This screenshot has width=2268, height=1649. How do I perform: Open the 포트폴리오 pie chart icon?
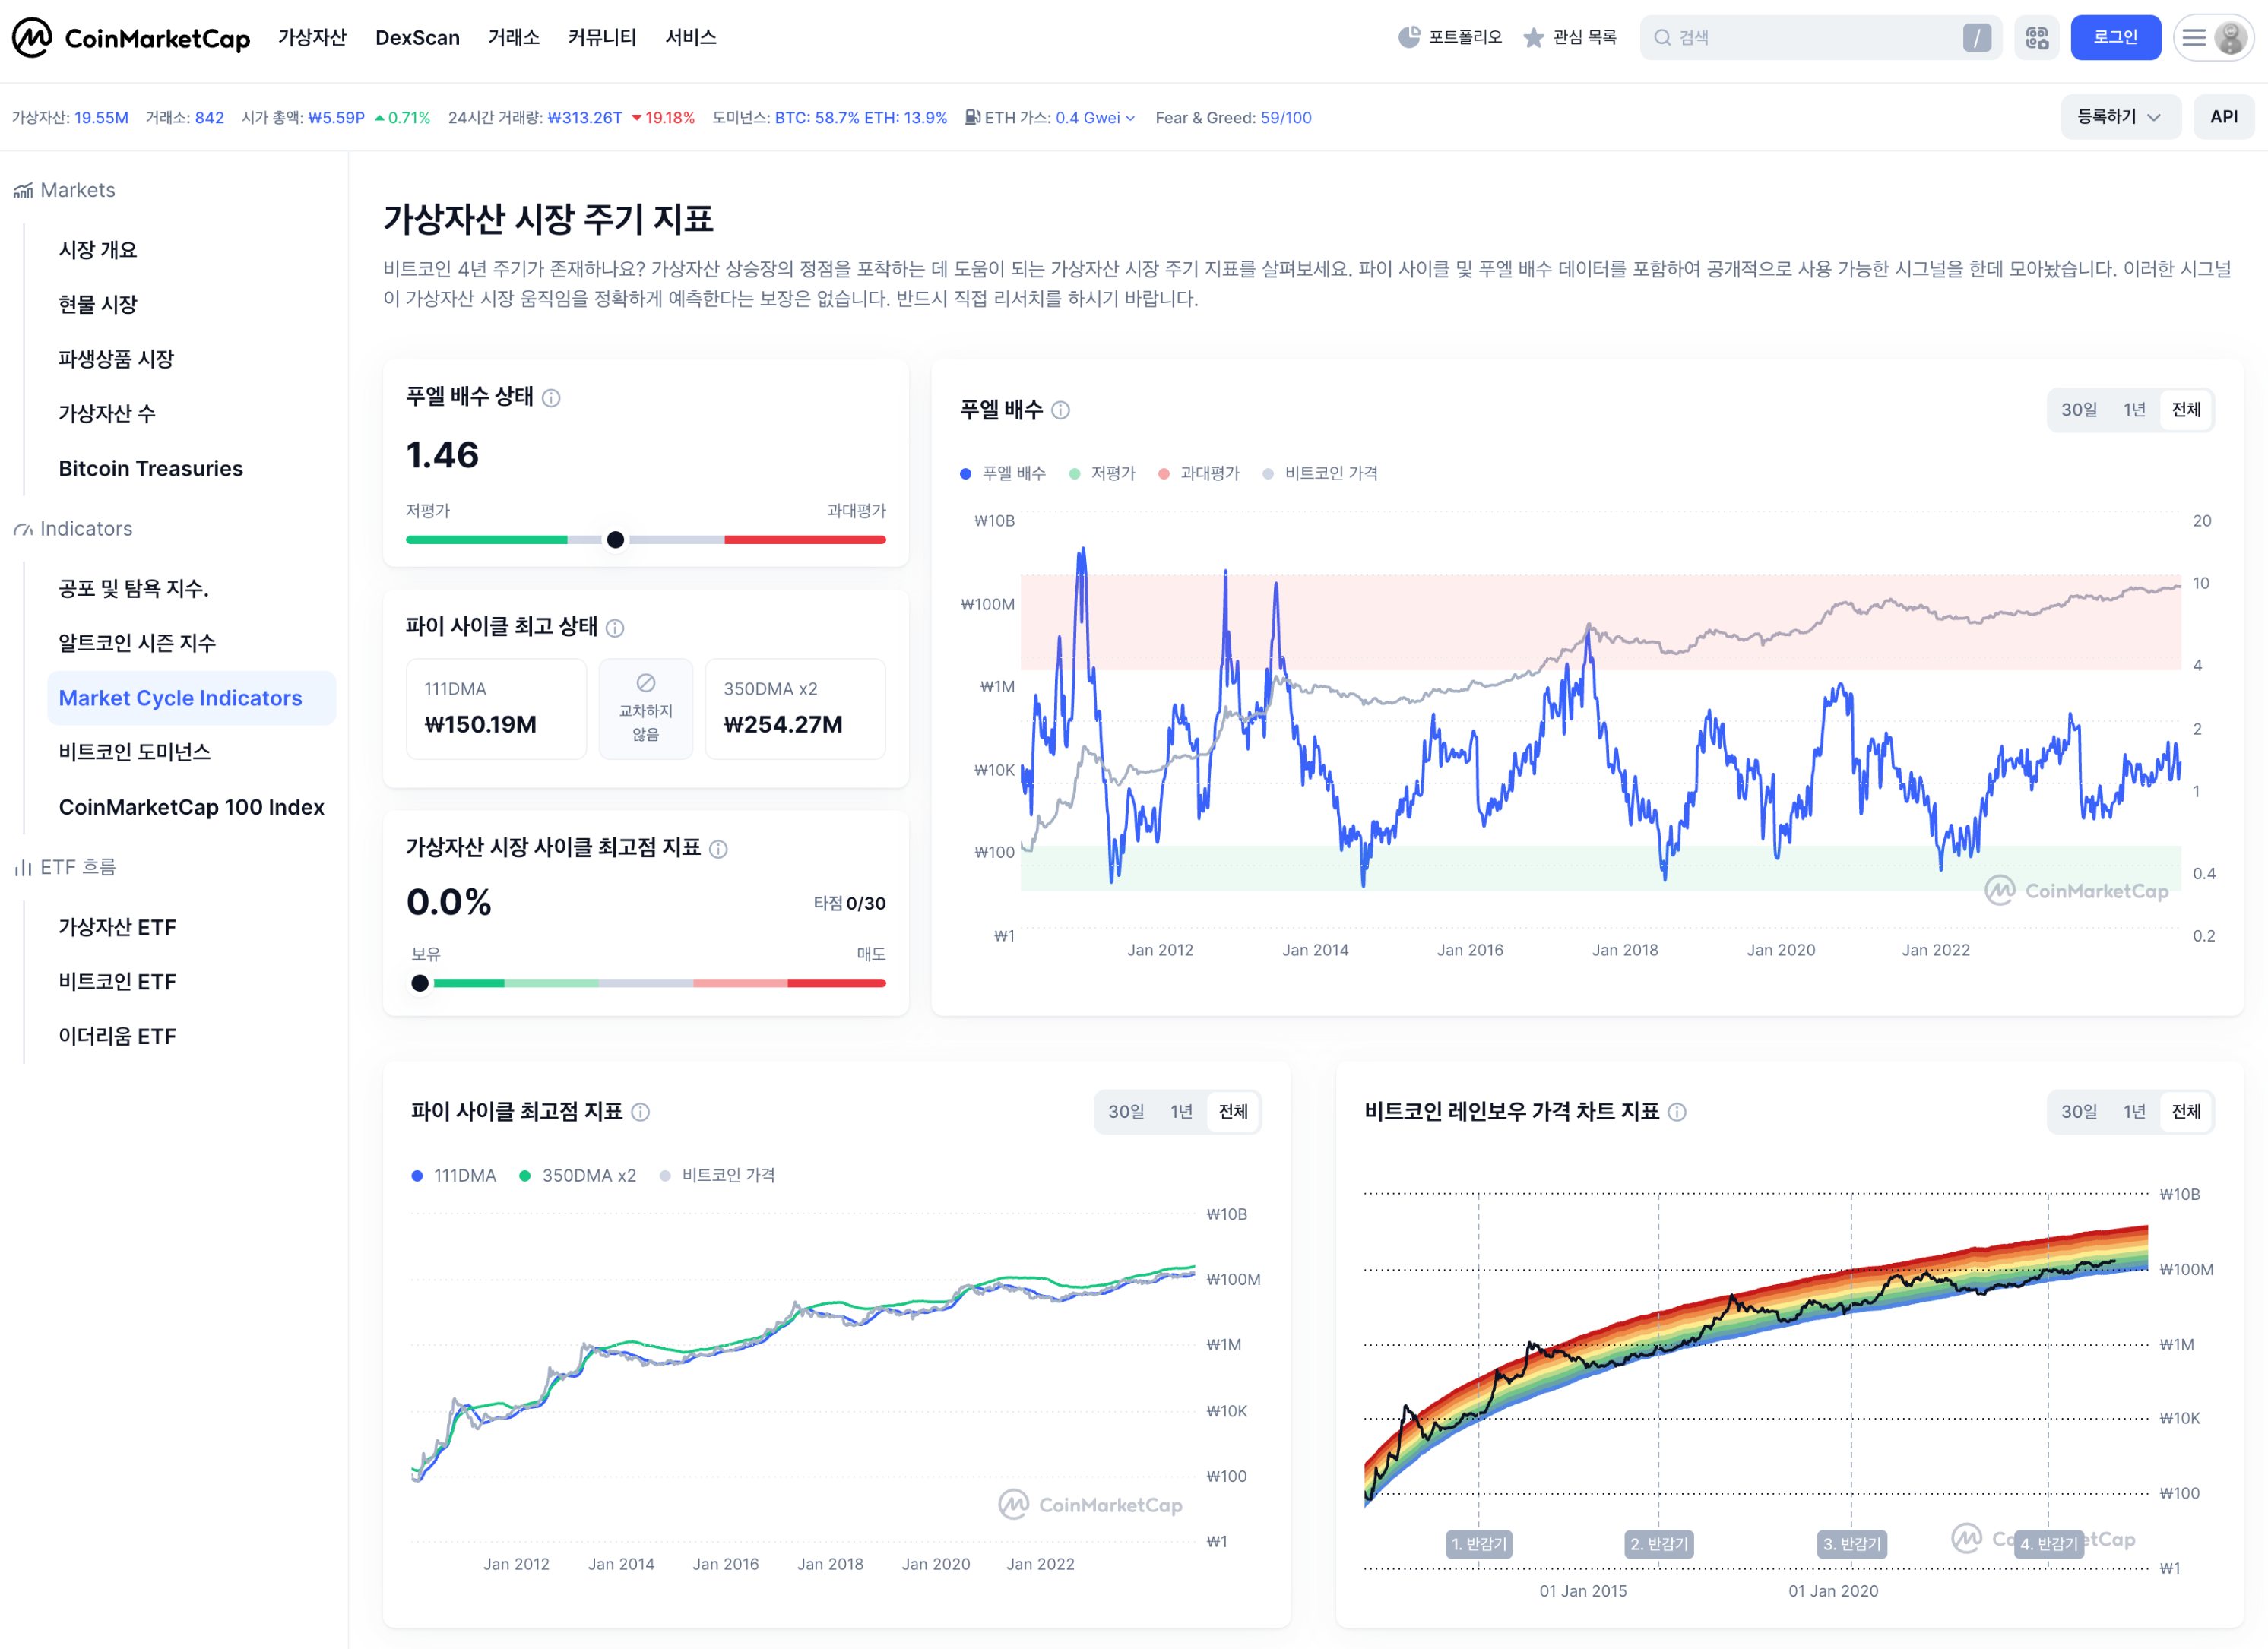(x=1409, y=38)
